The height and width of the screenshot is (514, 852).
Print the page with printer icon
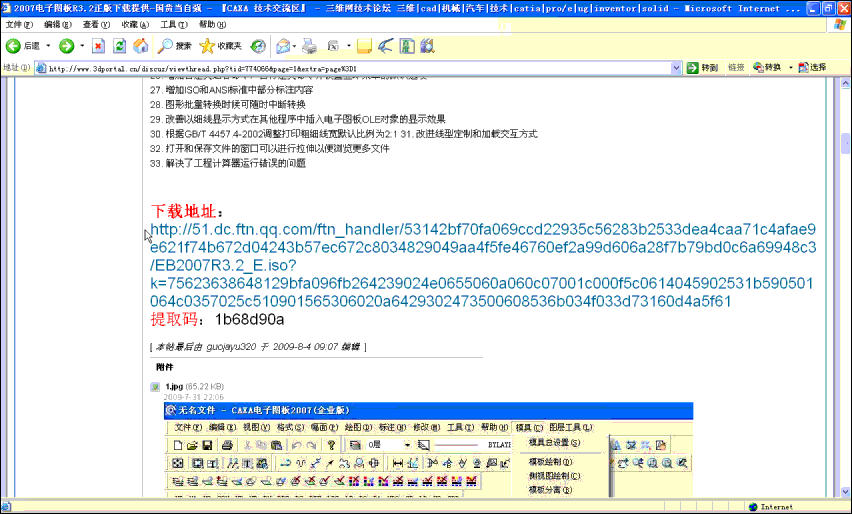[x=309, y=46]
